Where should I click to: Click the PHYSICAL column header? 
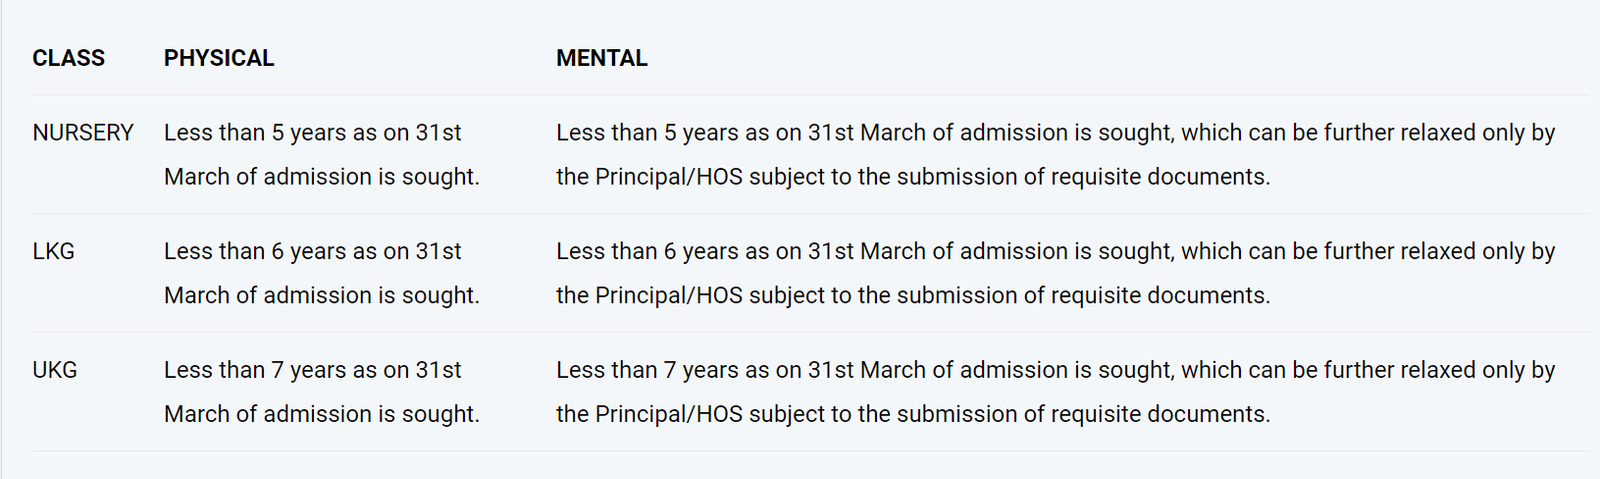tap(219, 58)
